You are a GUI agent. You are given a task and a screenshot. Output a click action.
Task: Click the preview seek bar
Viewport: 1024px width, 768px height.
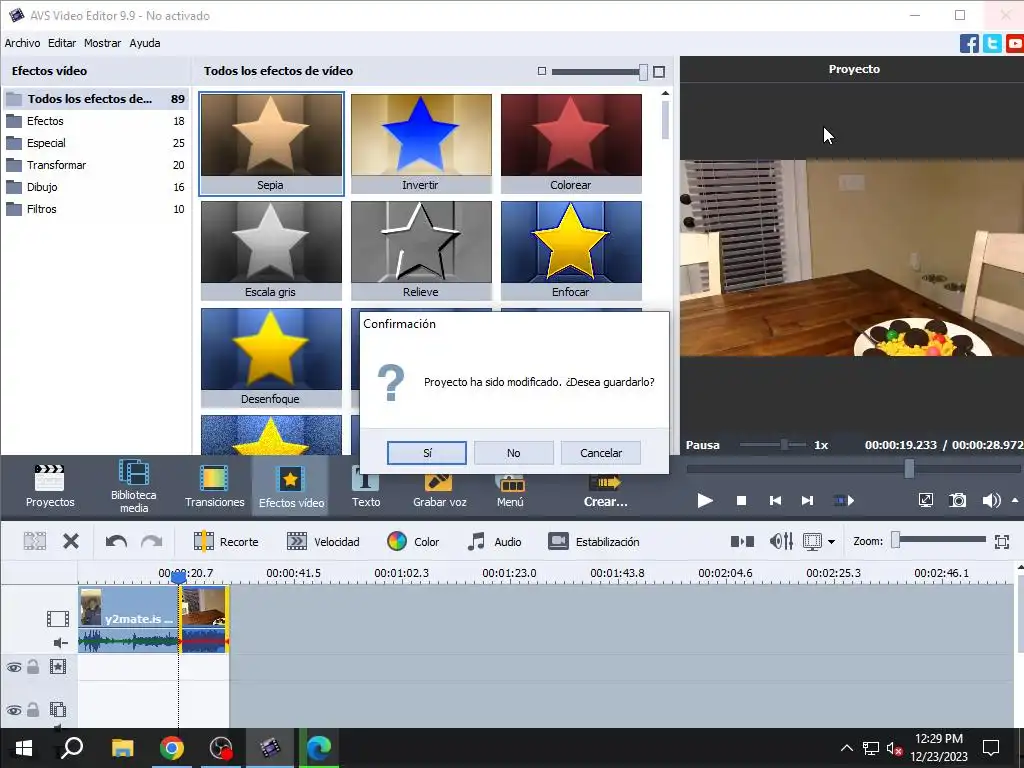pyautogui.click(x=853, y=468)
